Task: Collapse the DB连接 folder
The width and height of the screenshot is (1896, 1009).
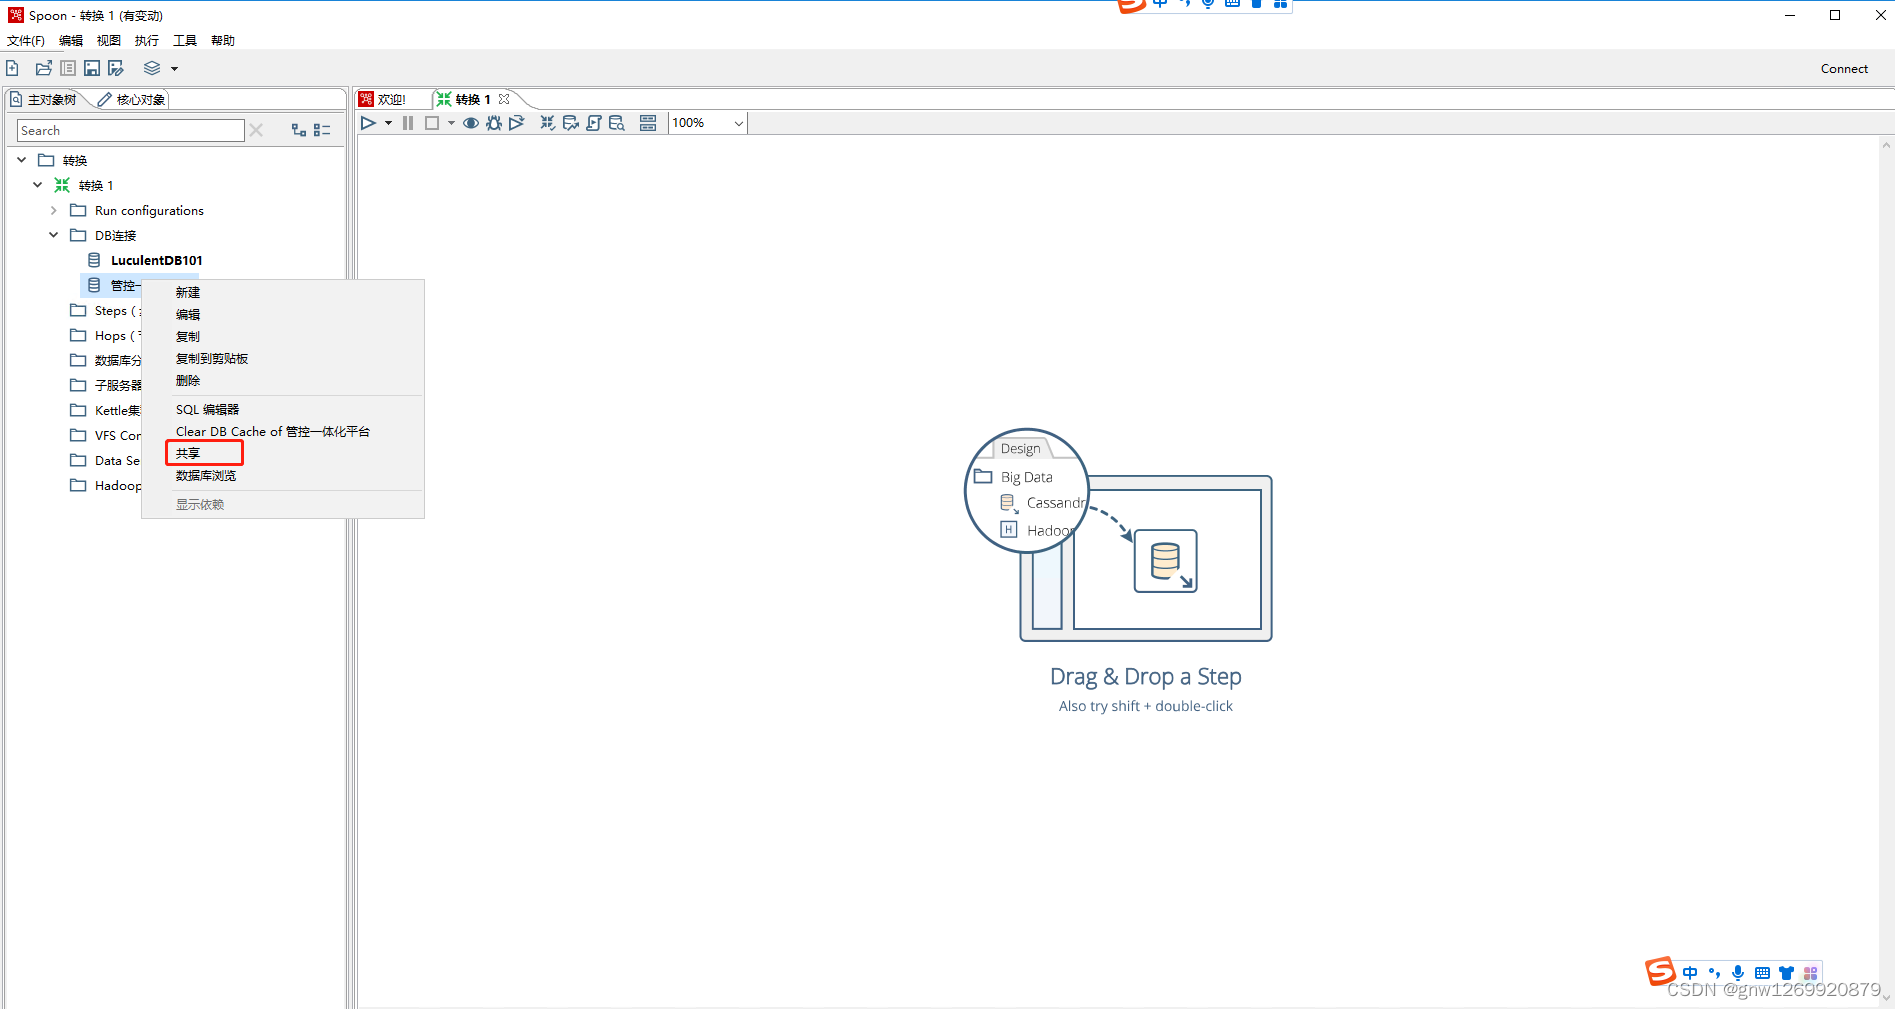Action: coord(53,235)
